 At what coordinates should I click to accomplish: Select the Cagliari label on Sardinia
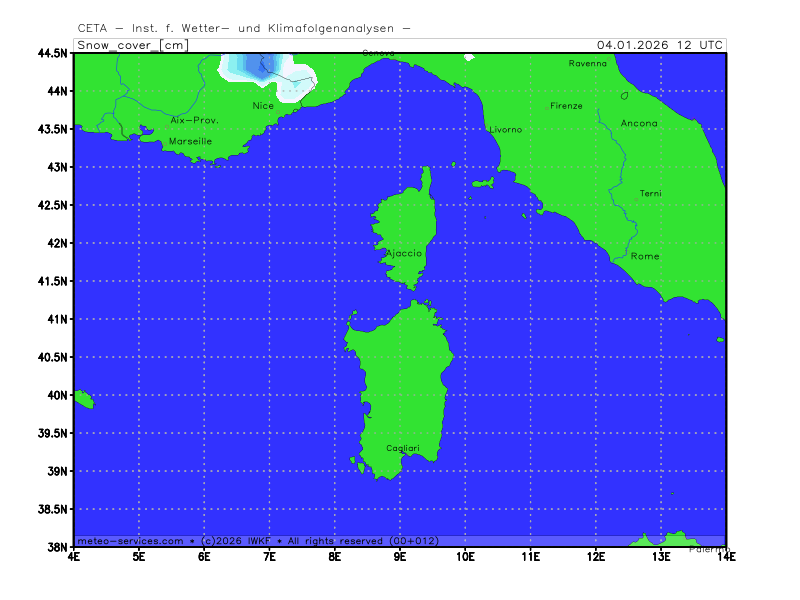(x=403, y=448)
